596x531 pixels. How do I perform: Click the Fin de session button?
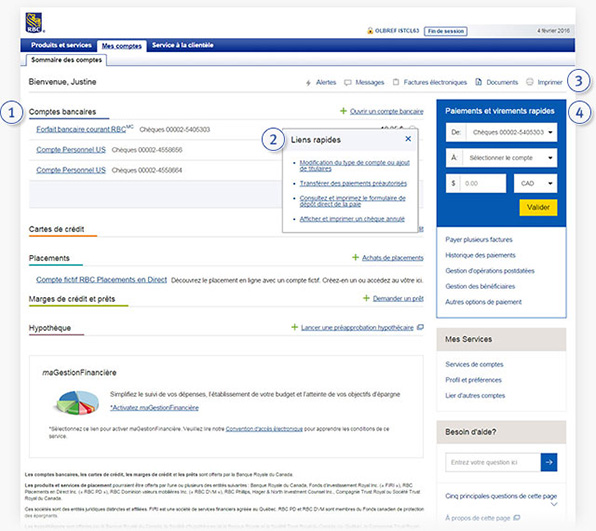[x=445, y=31]
